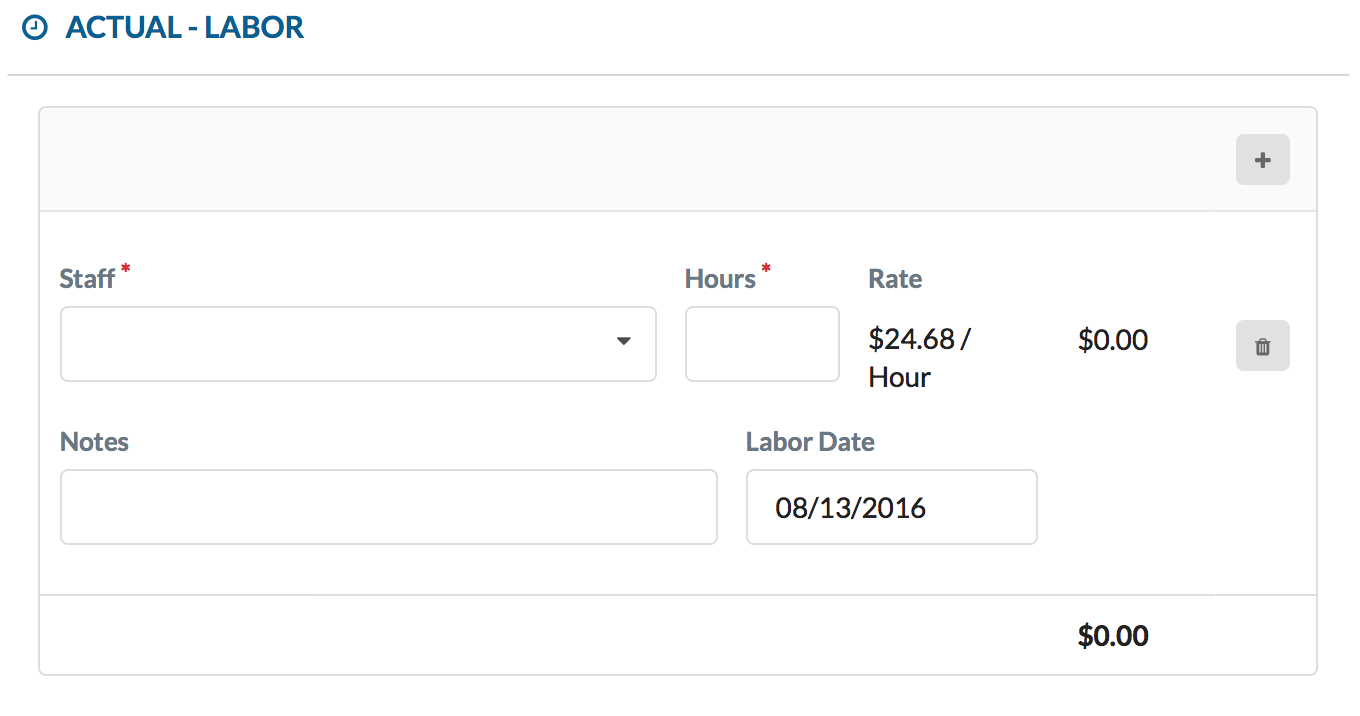Add a new labor row with plus button

(x=1262, y=159)
